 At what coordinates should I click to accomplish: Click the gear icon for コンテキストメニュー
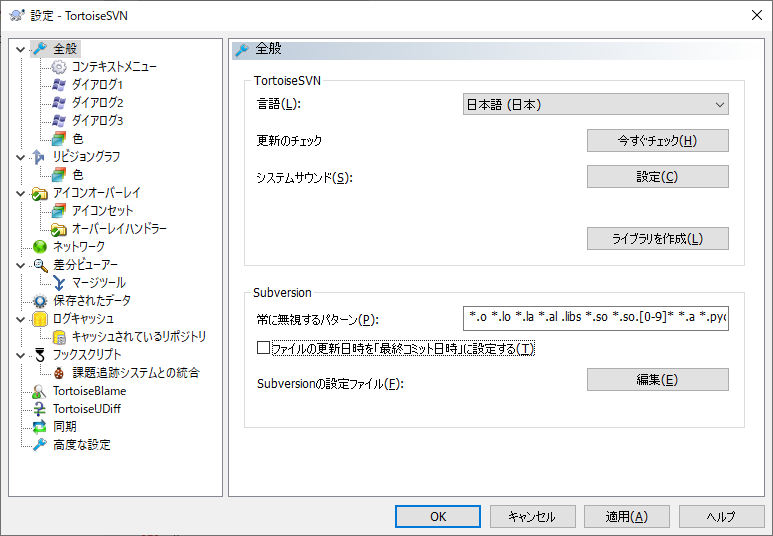pos(59,67)
